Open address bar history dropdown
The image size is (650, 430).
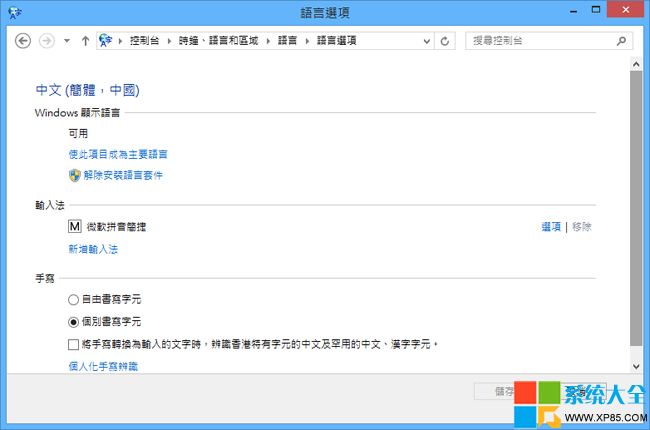point(427,41)
